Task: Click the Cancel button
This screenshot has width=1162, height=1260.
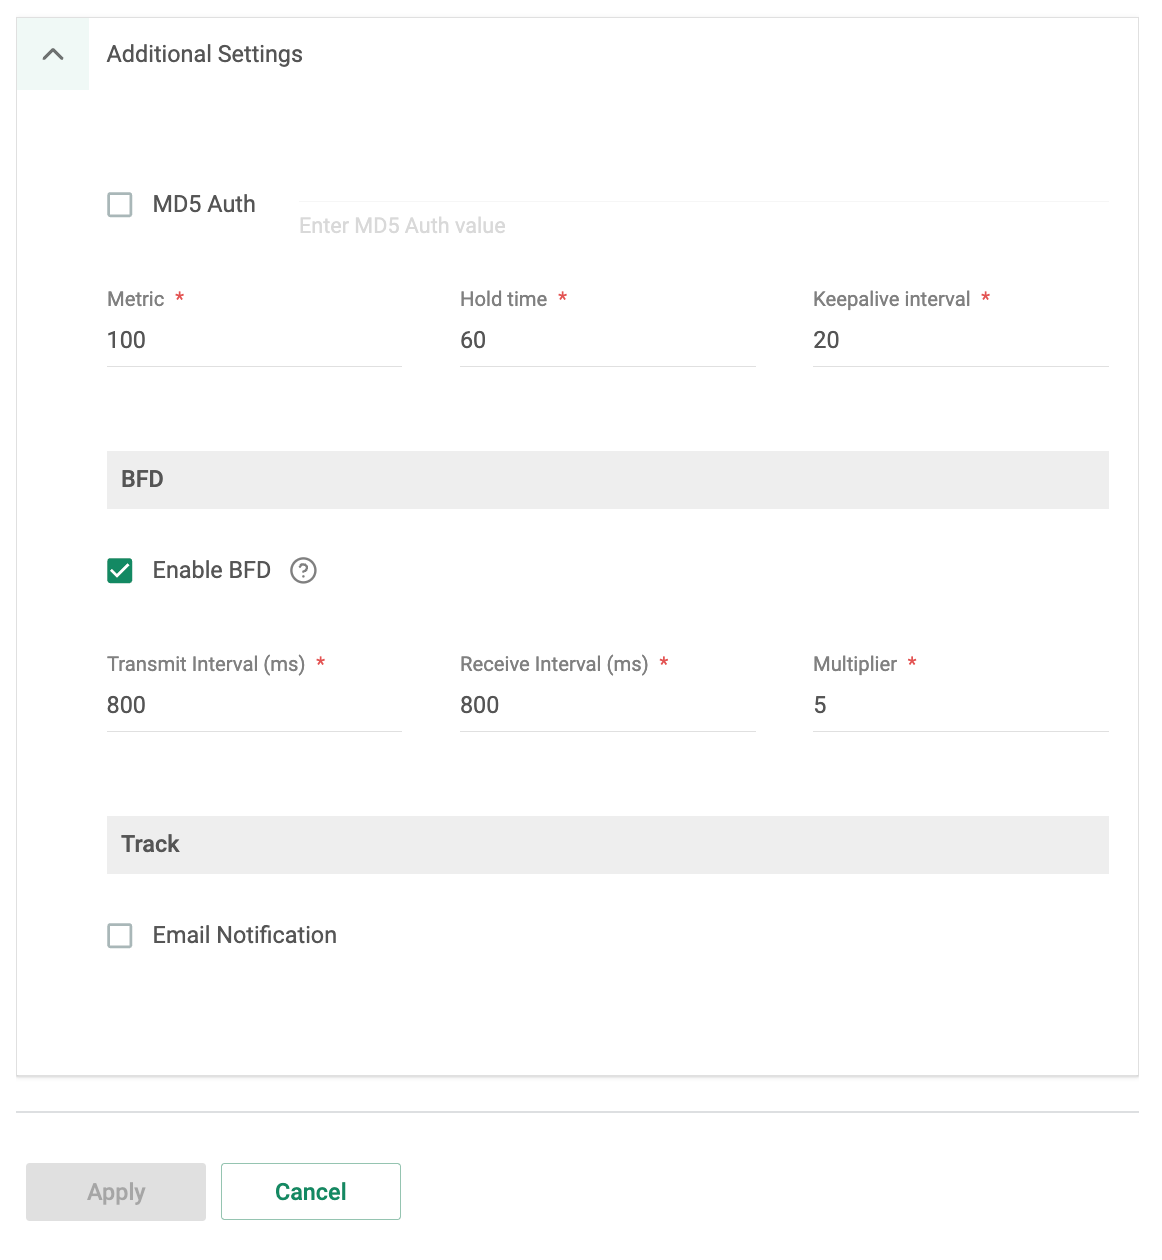Action: (x=310, y=1191)
